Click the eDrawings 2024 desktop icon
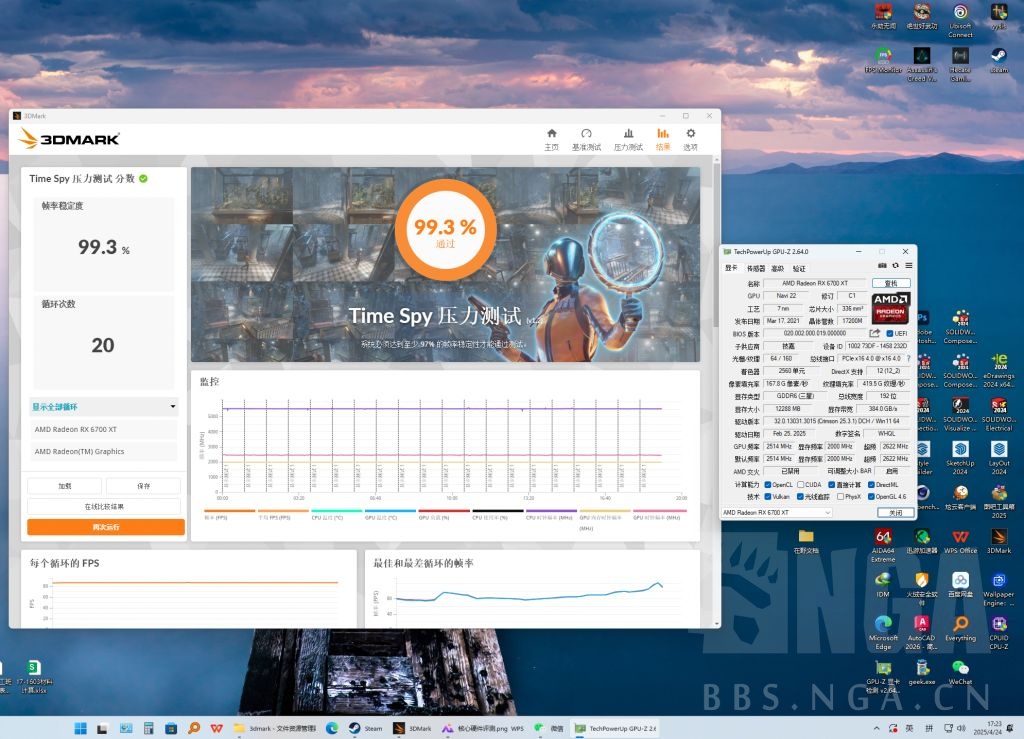1024x739 pixels. tap(999, 371)
